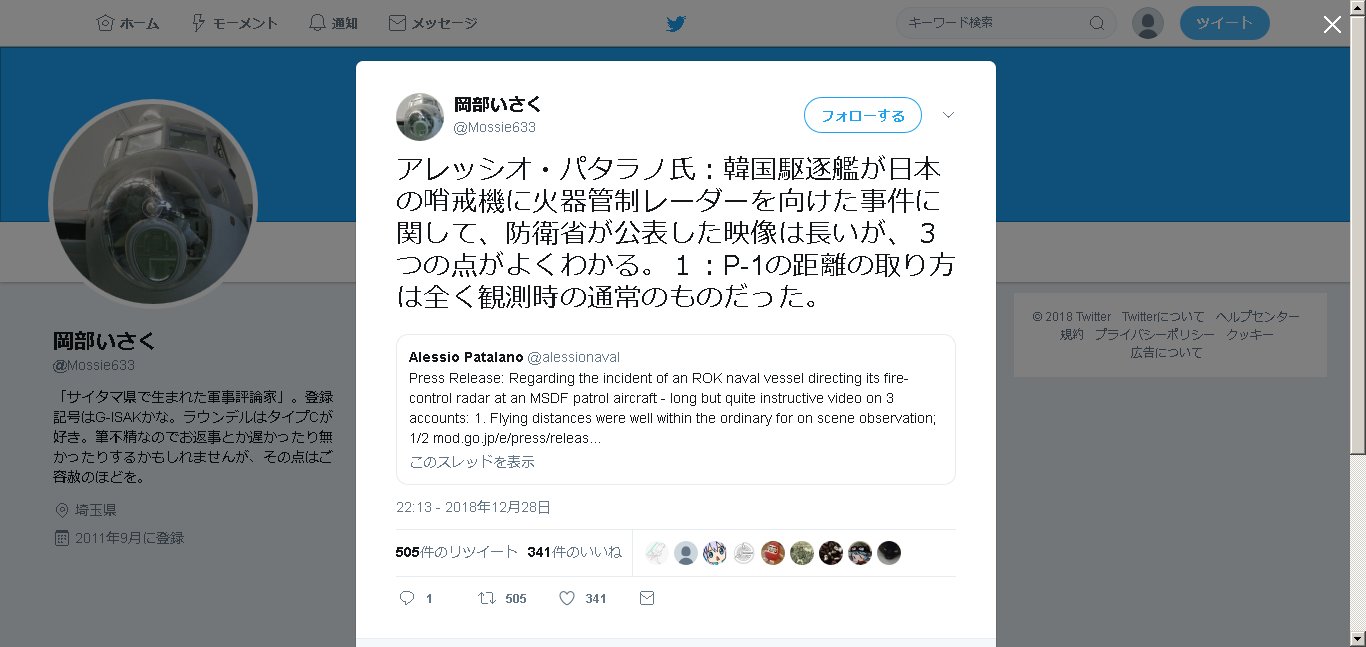
Task: Click the フォローする button
Action: coord(863,115)
